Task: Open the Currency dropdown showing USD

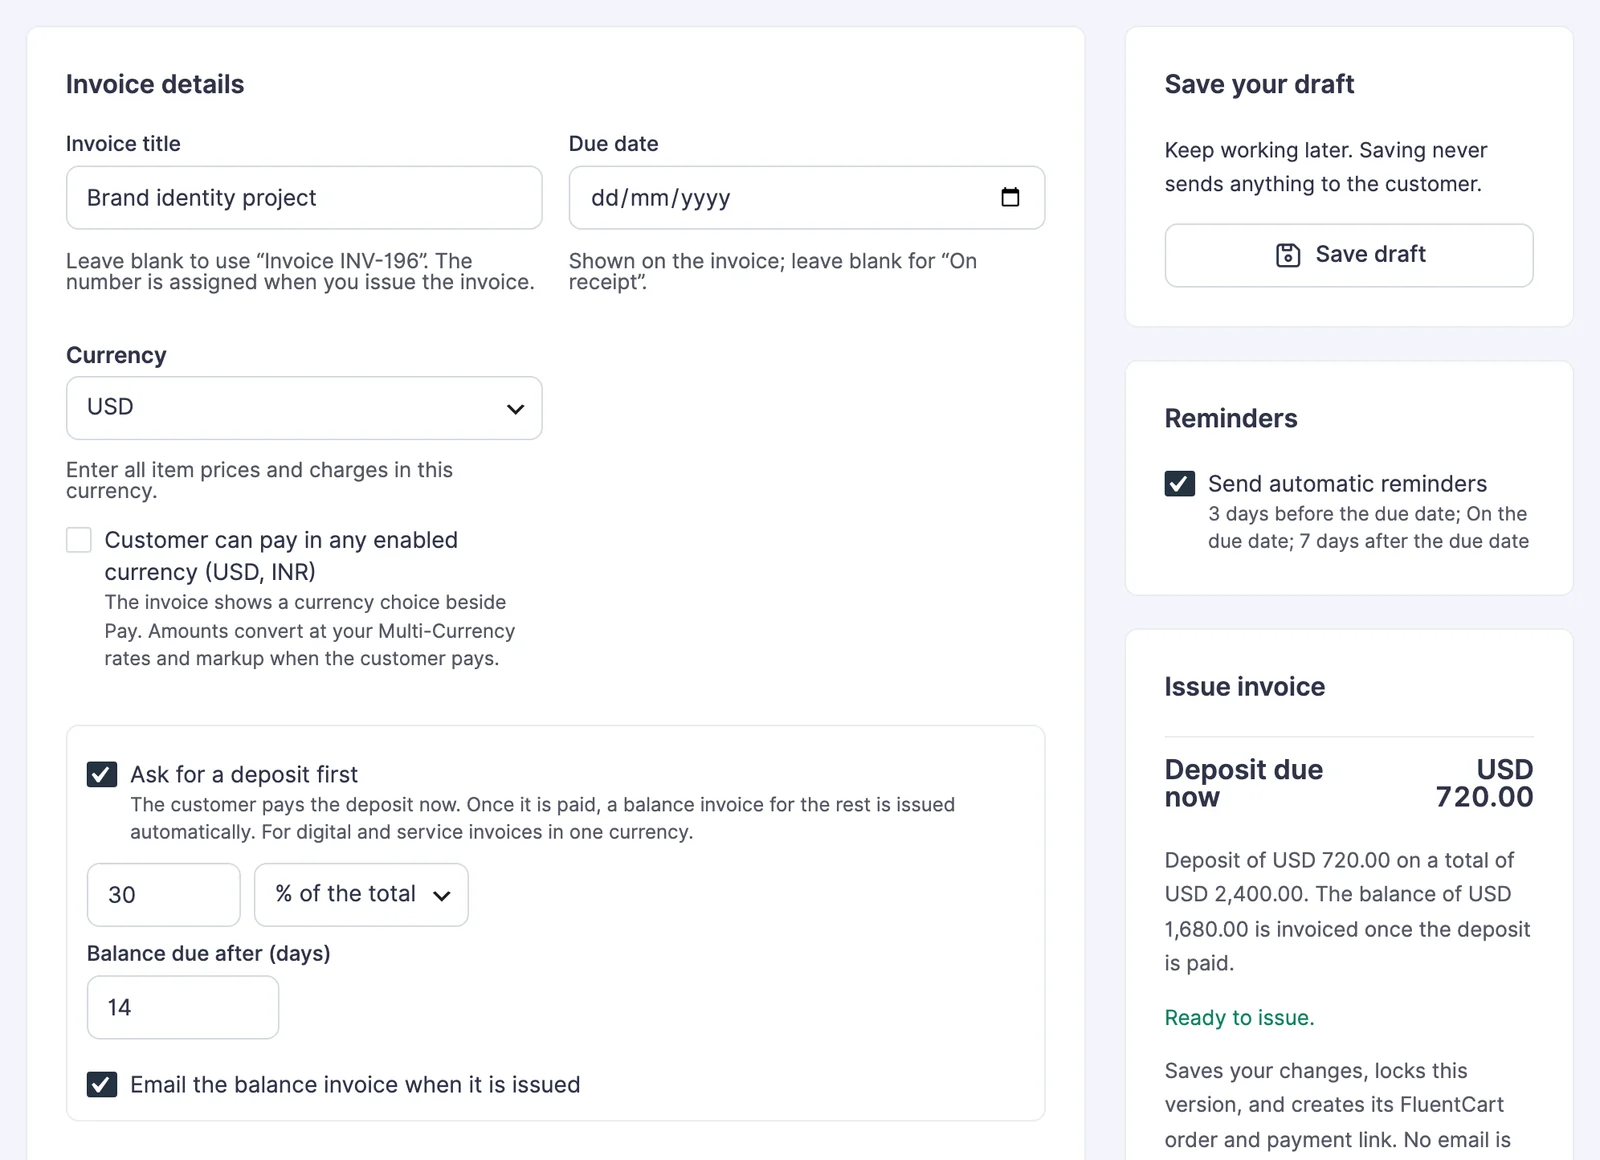Action: (304, 408)
